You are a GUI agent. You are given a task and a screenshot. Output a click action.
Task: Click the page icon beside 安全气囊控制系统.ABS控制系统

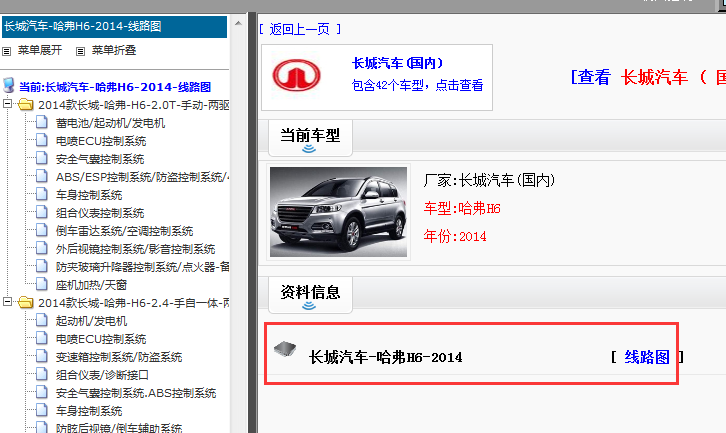tap(42, 392)
